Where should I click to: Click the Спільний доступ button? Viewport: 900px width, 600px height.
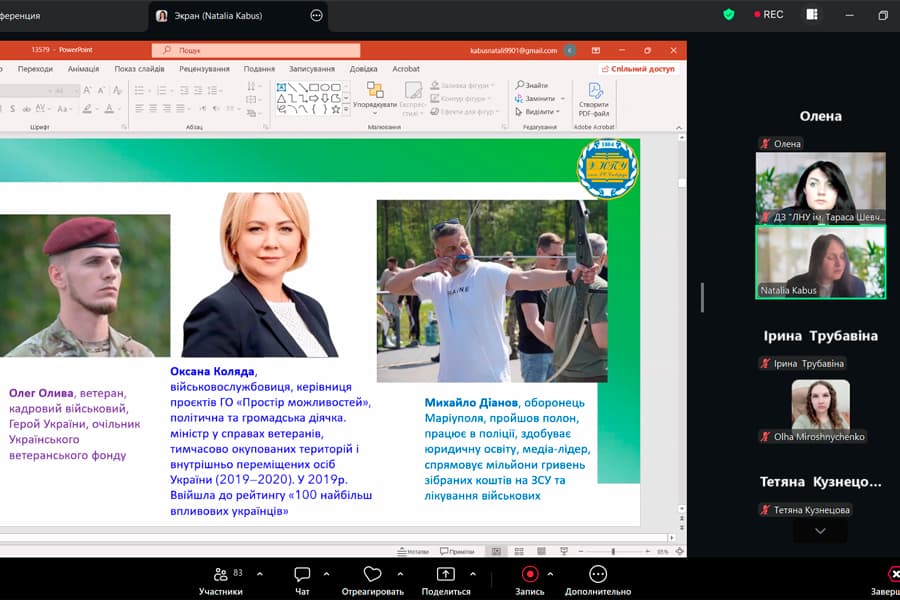(x=638, y=69)
